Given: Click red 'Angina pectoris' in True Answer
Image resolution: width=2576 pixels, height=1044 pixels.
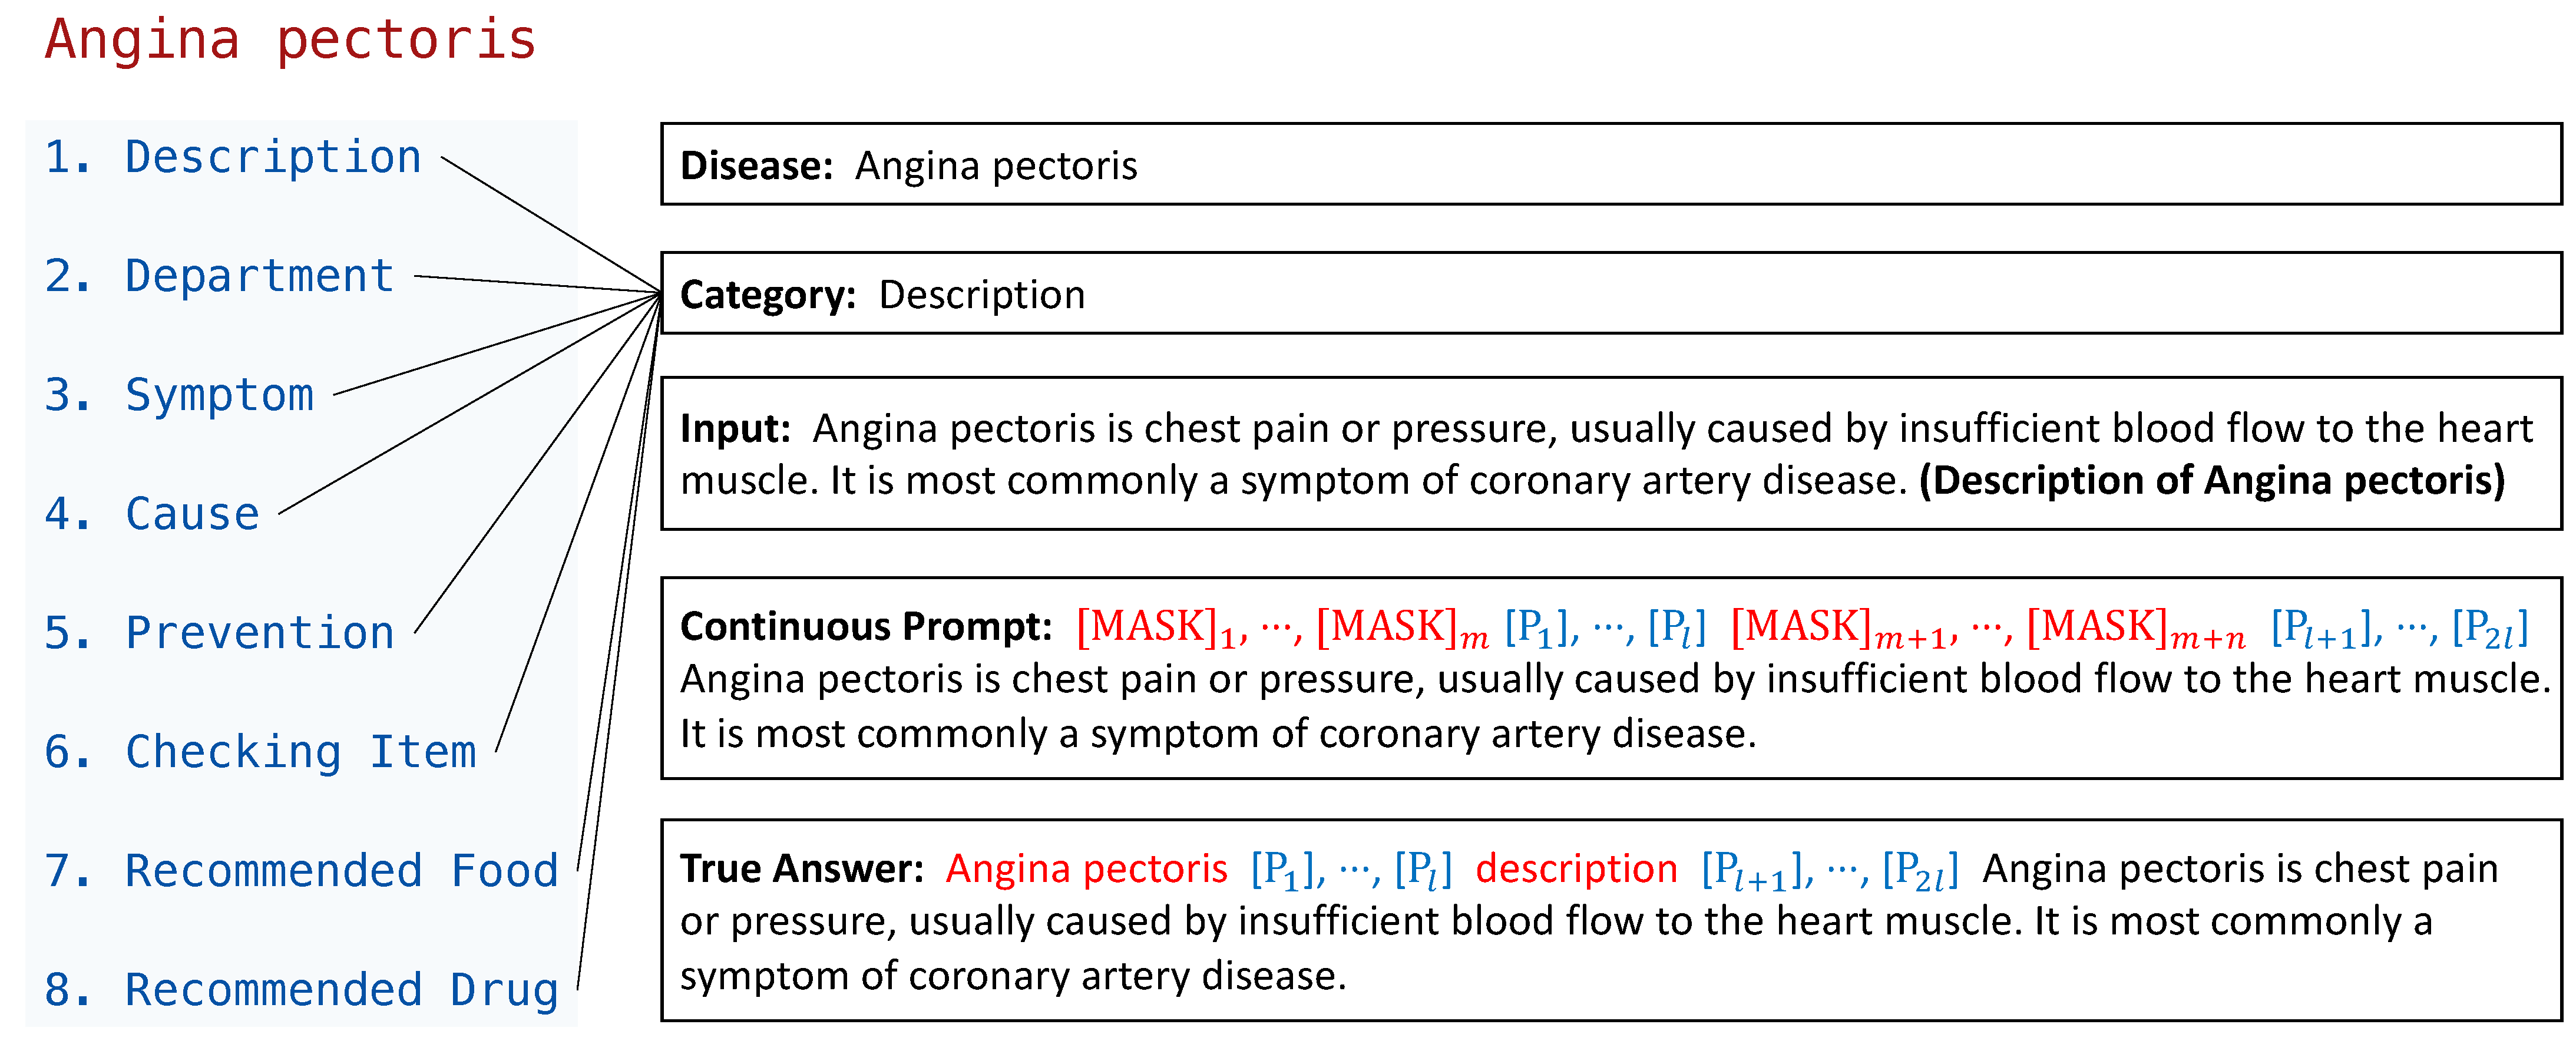Looking at the screenshot, I should click(1087, 869).
